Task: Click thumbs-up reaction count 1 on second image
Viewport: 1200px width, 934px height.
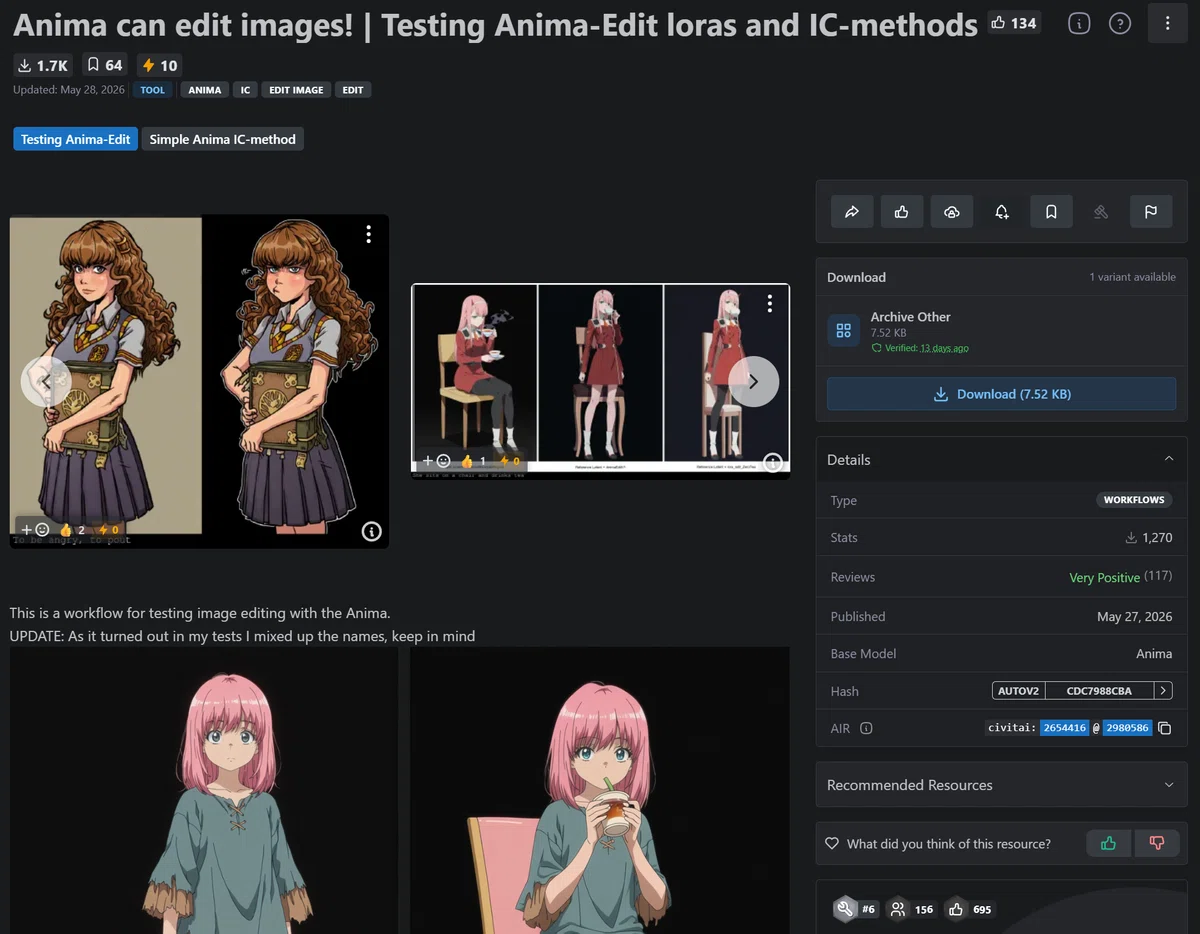Action: [x=473, y=461]
